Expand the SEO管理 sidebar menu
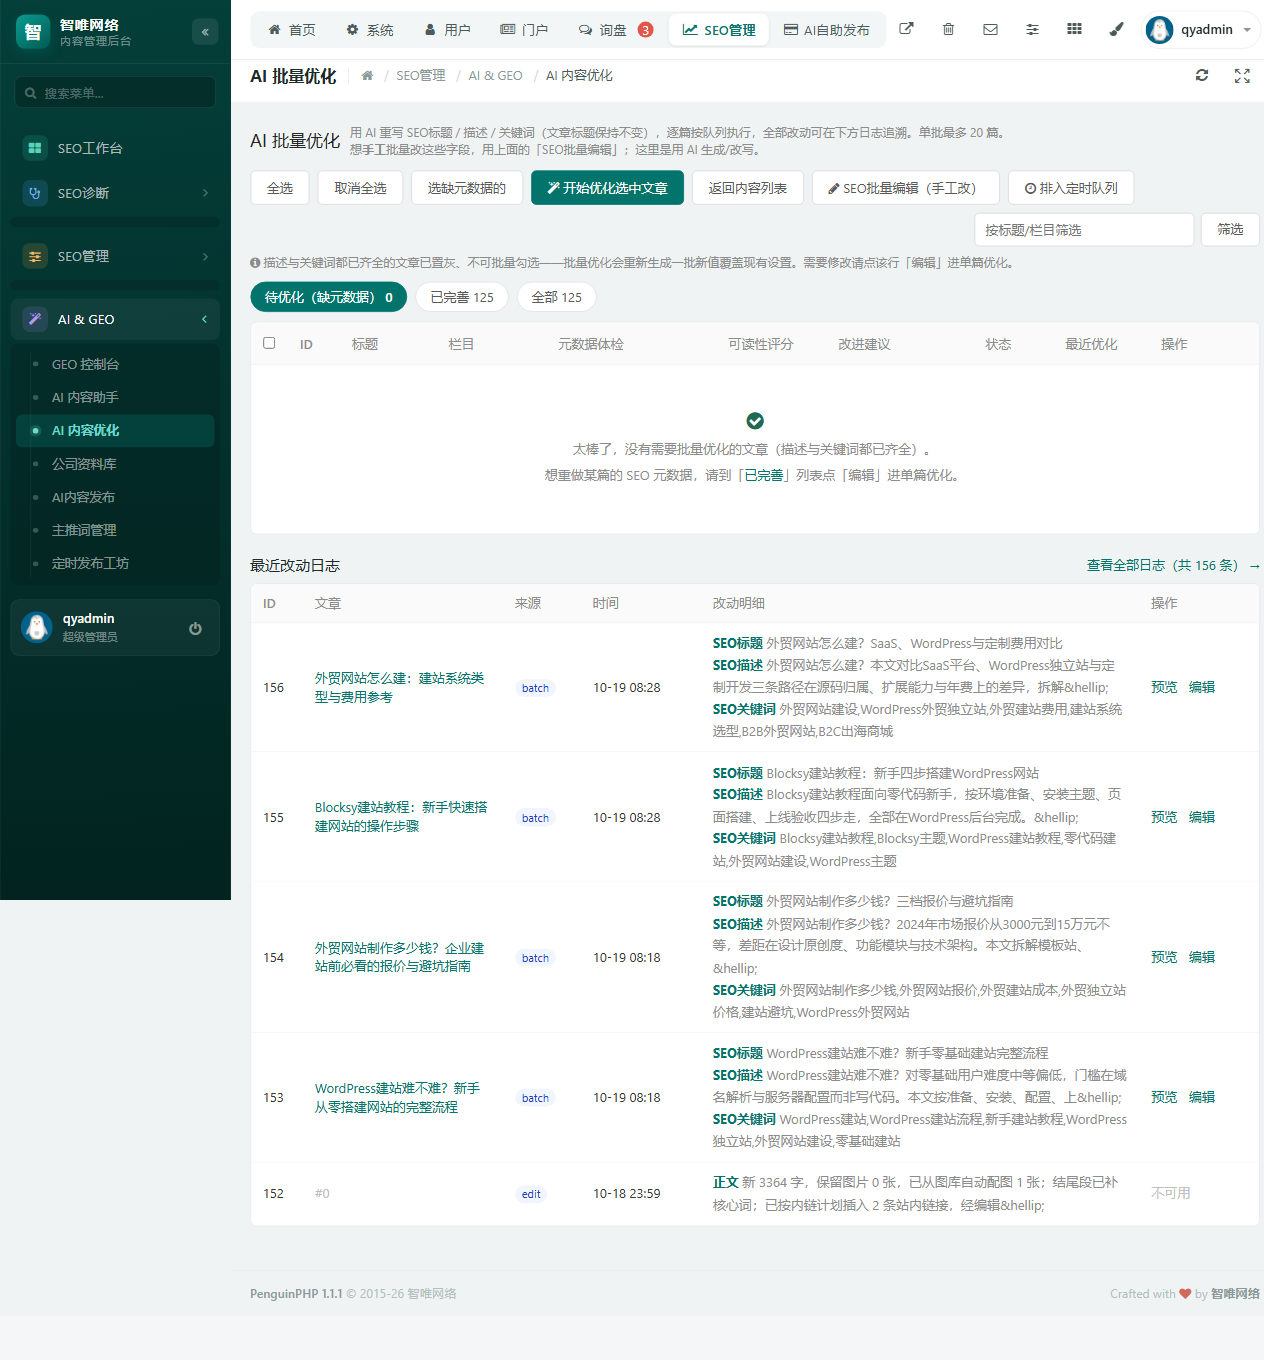 115,256
